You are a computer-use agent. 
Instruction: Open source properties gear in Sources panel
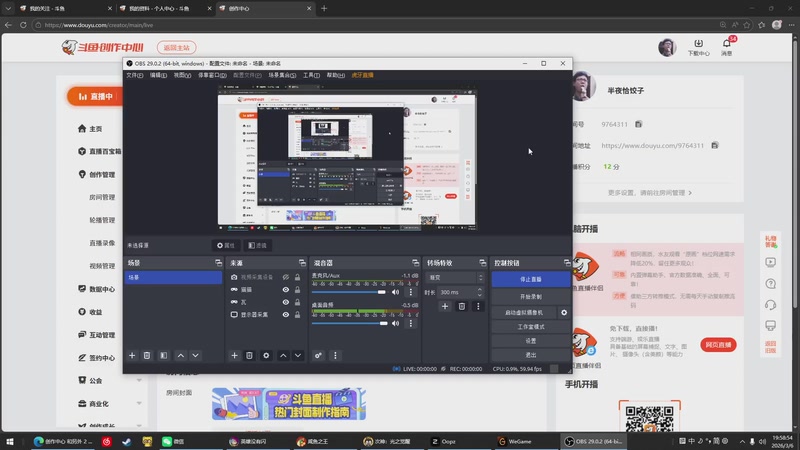pos(266,355)
